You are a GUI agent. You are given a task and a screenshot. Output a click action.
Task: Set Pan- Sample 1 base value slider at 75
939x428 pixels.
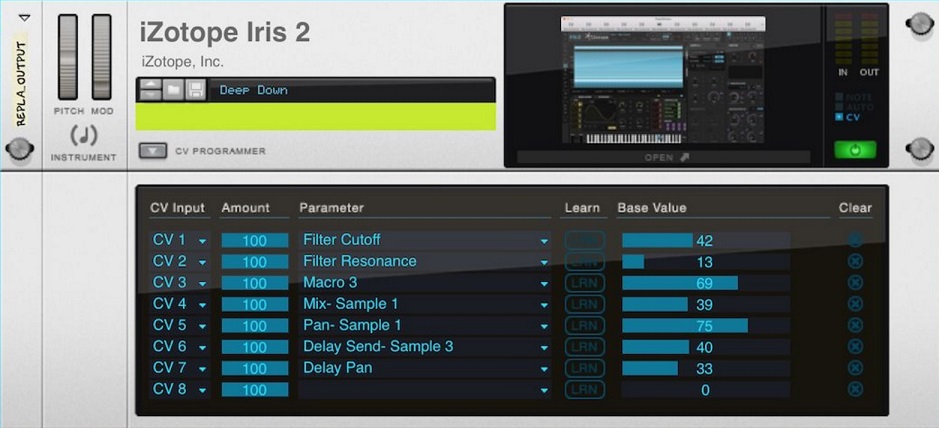(706, 325)
